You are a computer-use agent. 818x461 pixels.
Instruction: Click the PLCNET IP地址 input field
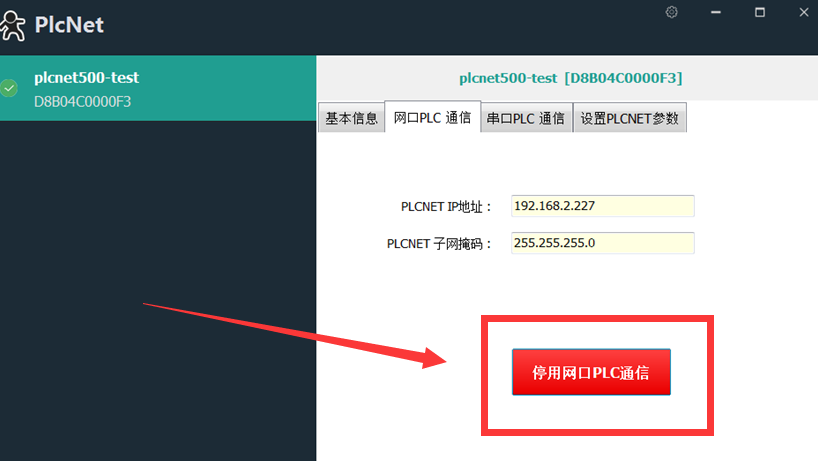[x=602, y=206]
